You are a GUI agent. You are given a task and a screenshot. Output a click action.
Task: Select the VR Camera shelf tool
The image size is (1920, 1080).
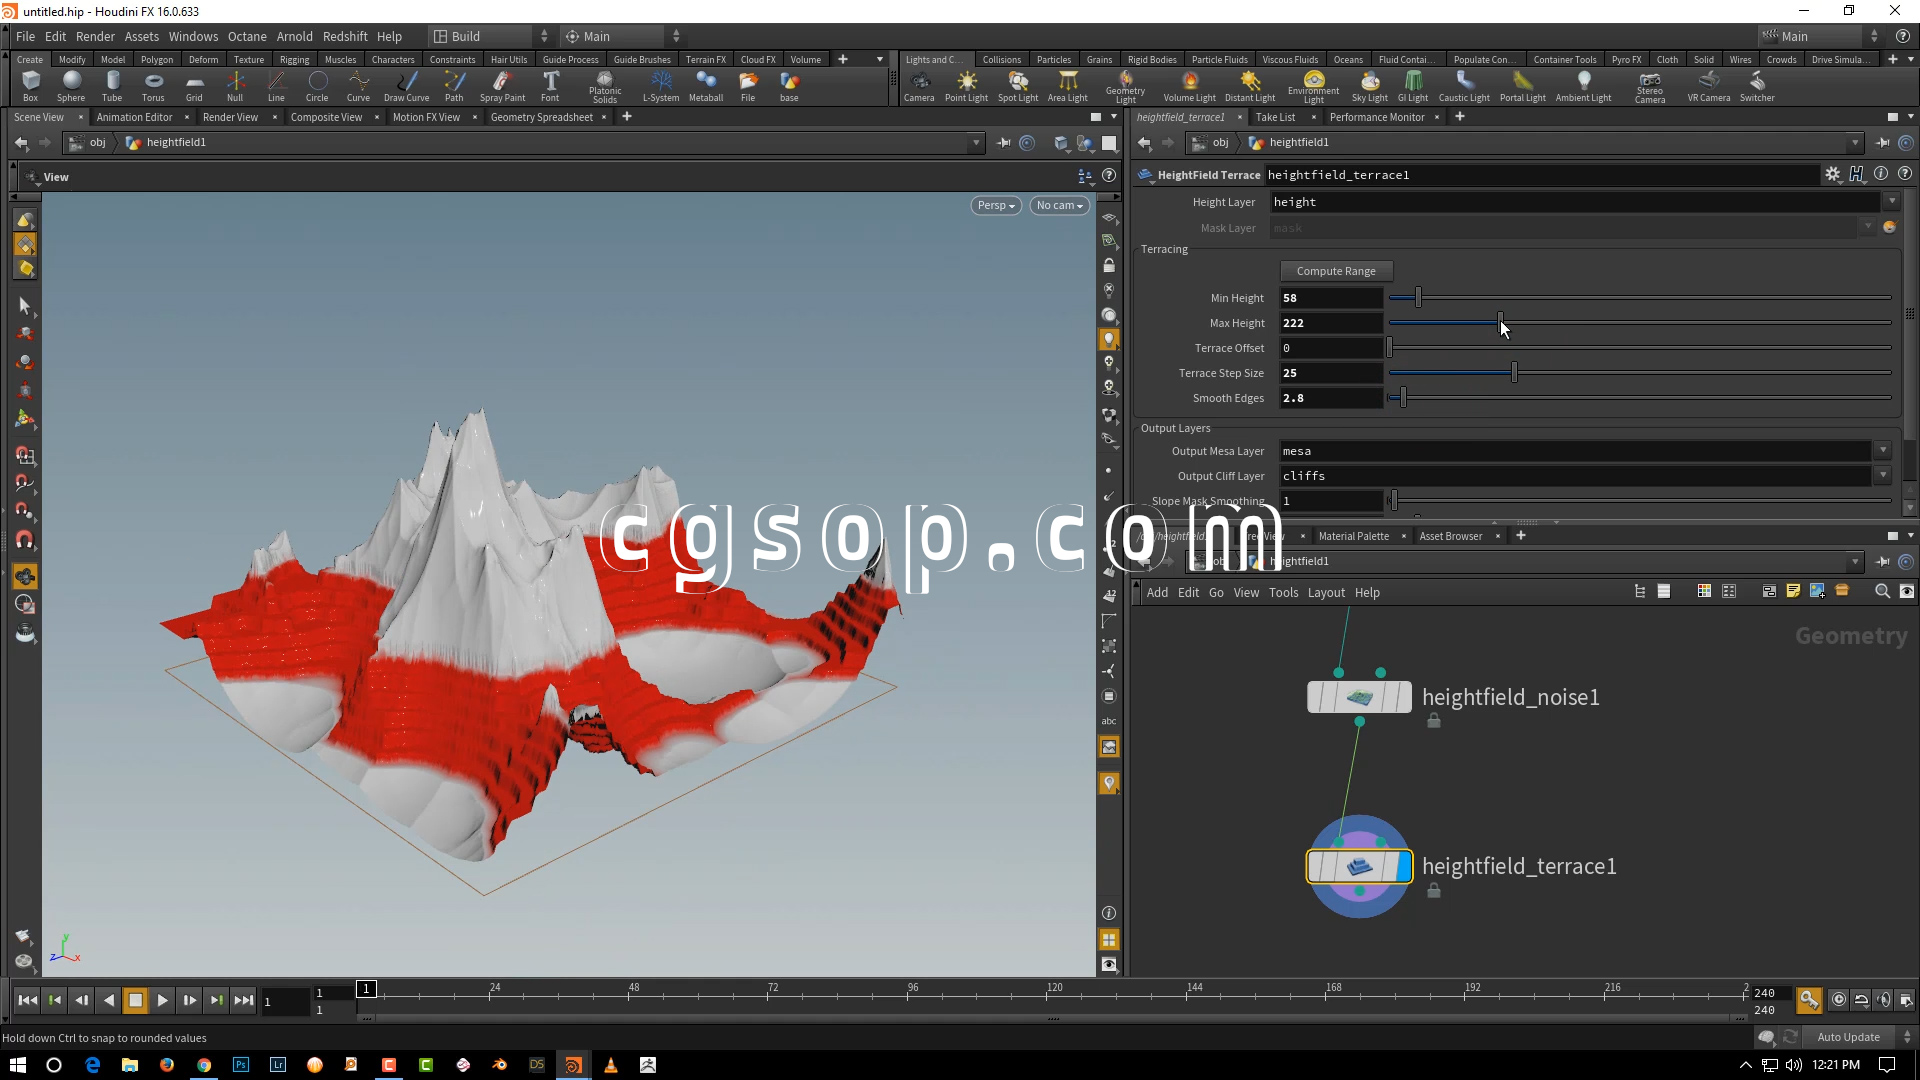click(x=1708, y=85)
